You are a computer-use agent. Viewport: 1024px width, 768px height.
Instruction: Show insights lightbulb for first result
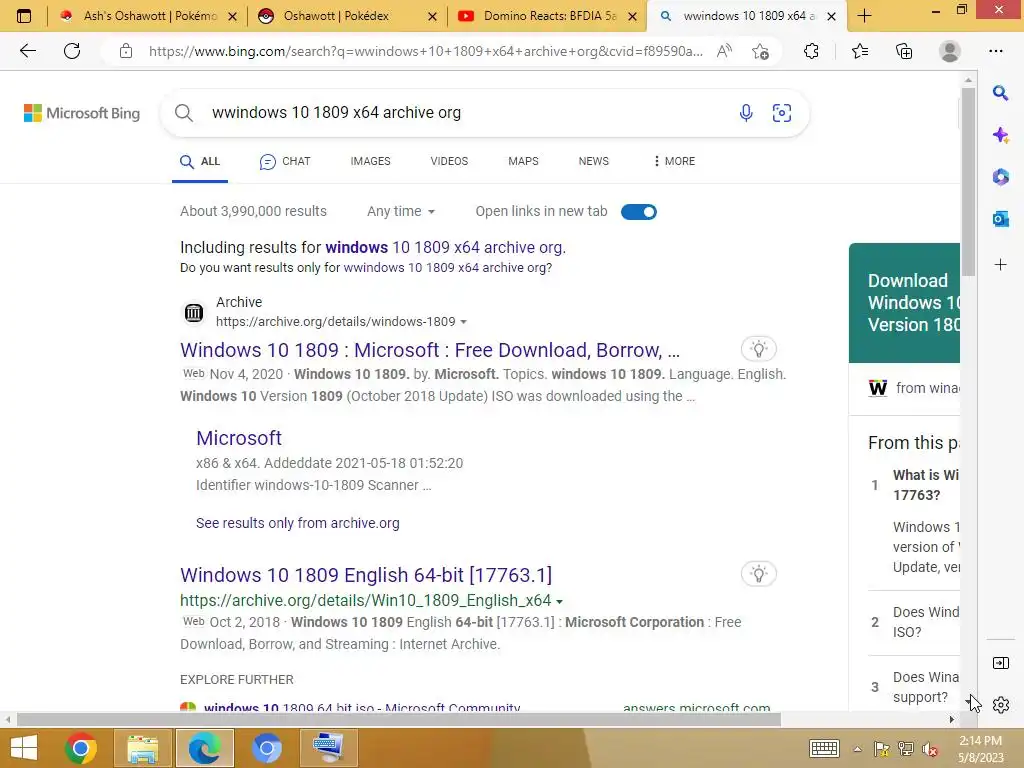(758, 349)
